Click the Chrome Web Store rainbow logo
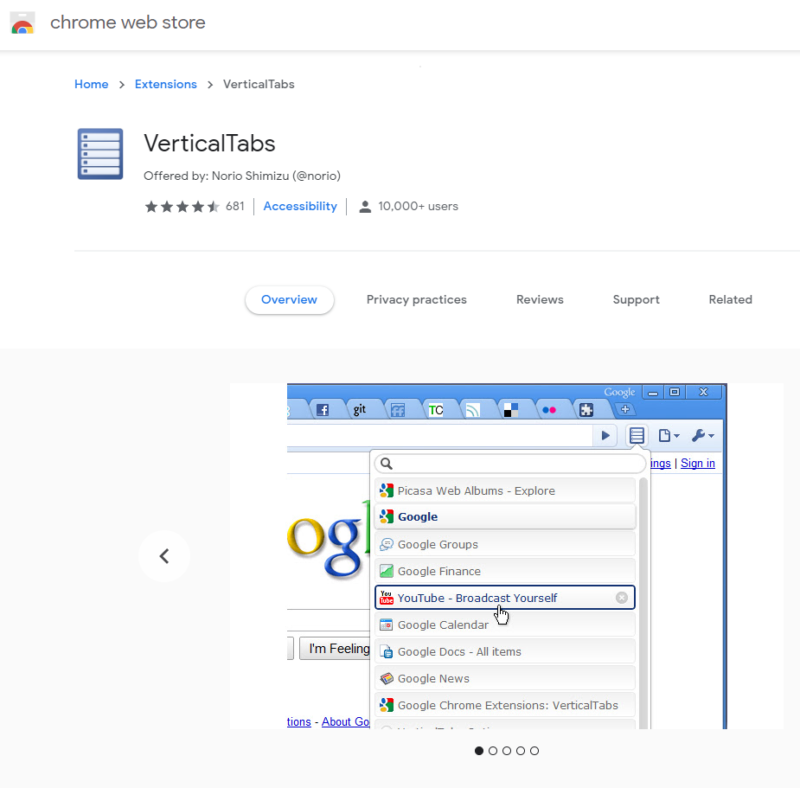 22,23
